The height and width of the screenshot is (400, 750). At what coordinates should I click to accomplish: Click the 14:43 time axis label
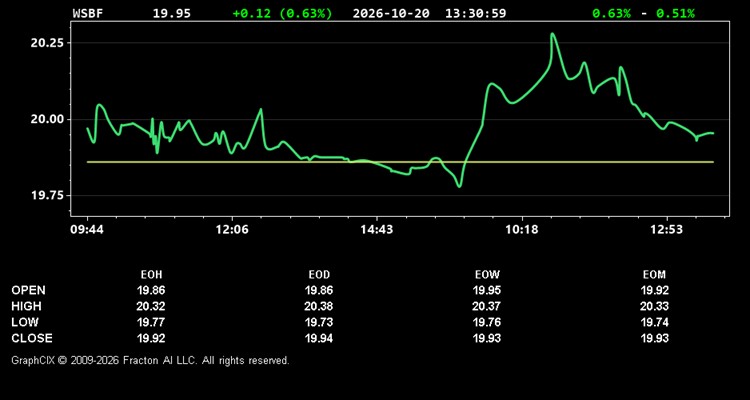pyautogui.click(x=377, y=230)
